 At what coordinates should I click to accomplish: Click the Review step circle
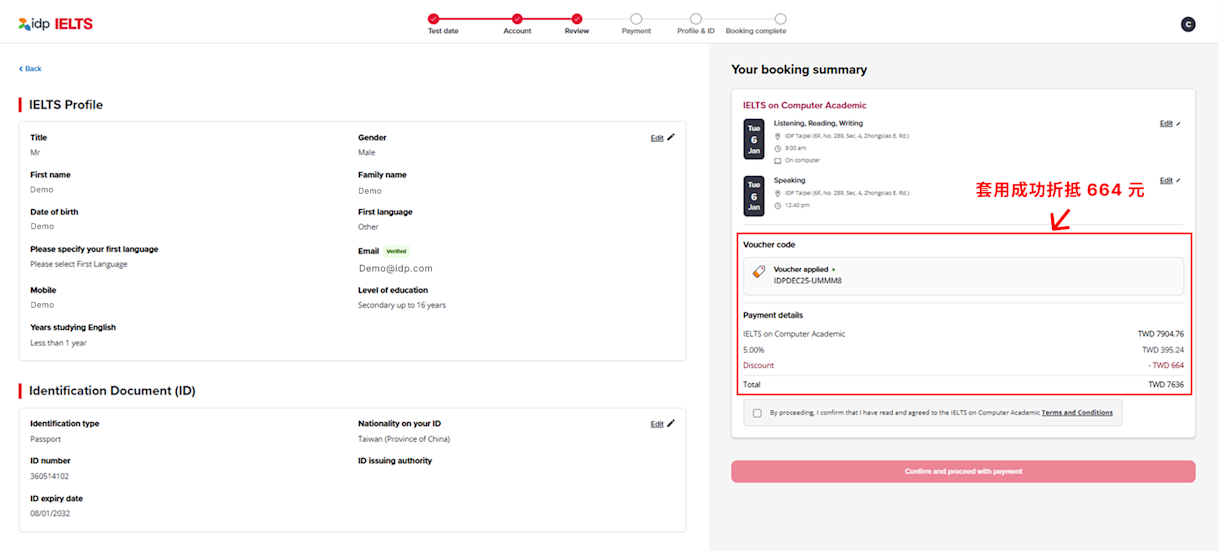[x=577, y=18]
